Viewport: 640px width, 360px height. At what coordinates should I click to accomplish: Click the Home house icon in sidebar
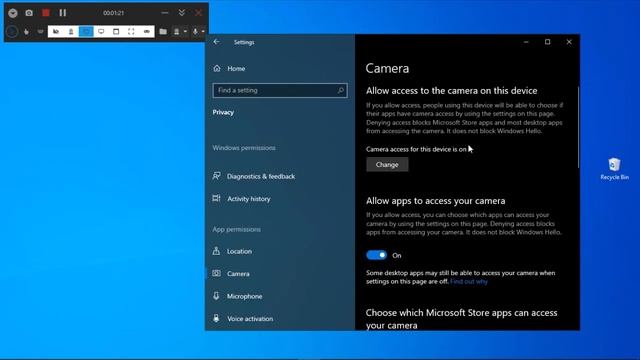217,69
